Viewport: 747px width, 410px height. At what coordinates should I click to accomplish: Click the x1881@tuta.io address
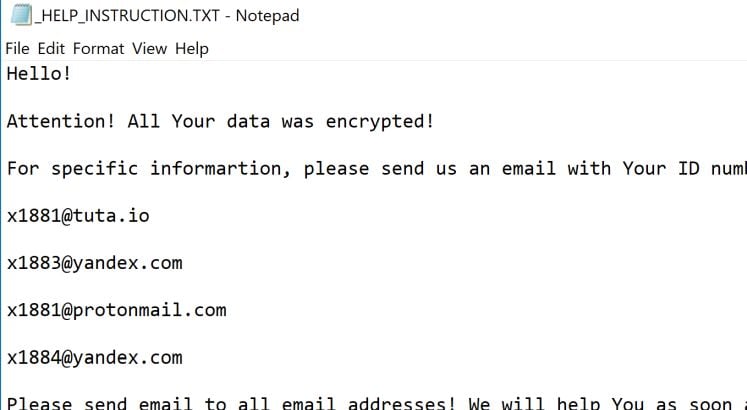[x=78, y=215]
